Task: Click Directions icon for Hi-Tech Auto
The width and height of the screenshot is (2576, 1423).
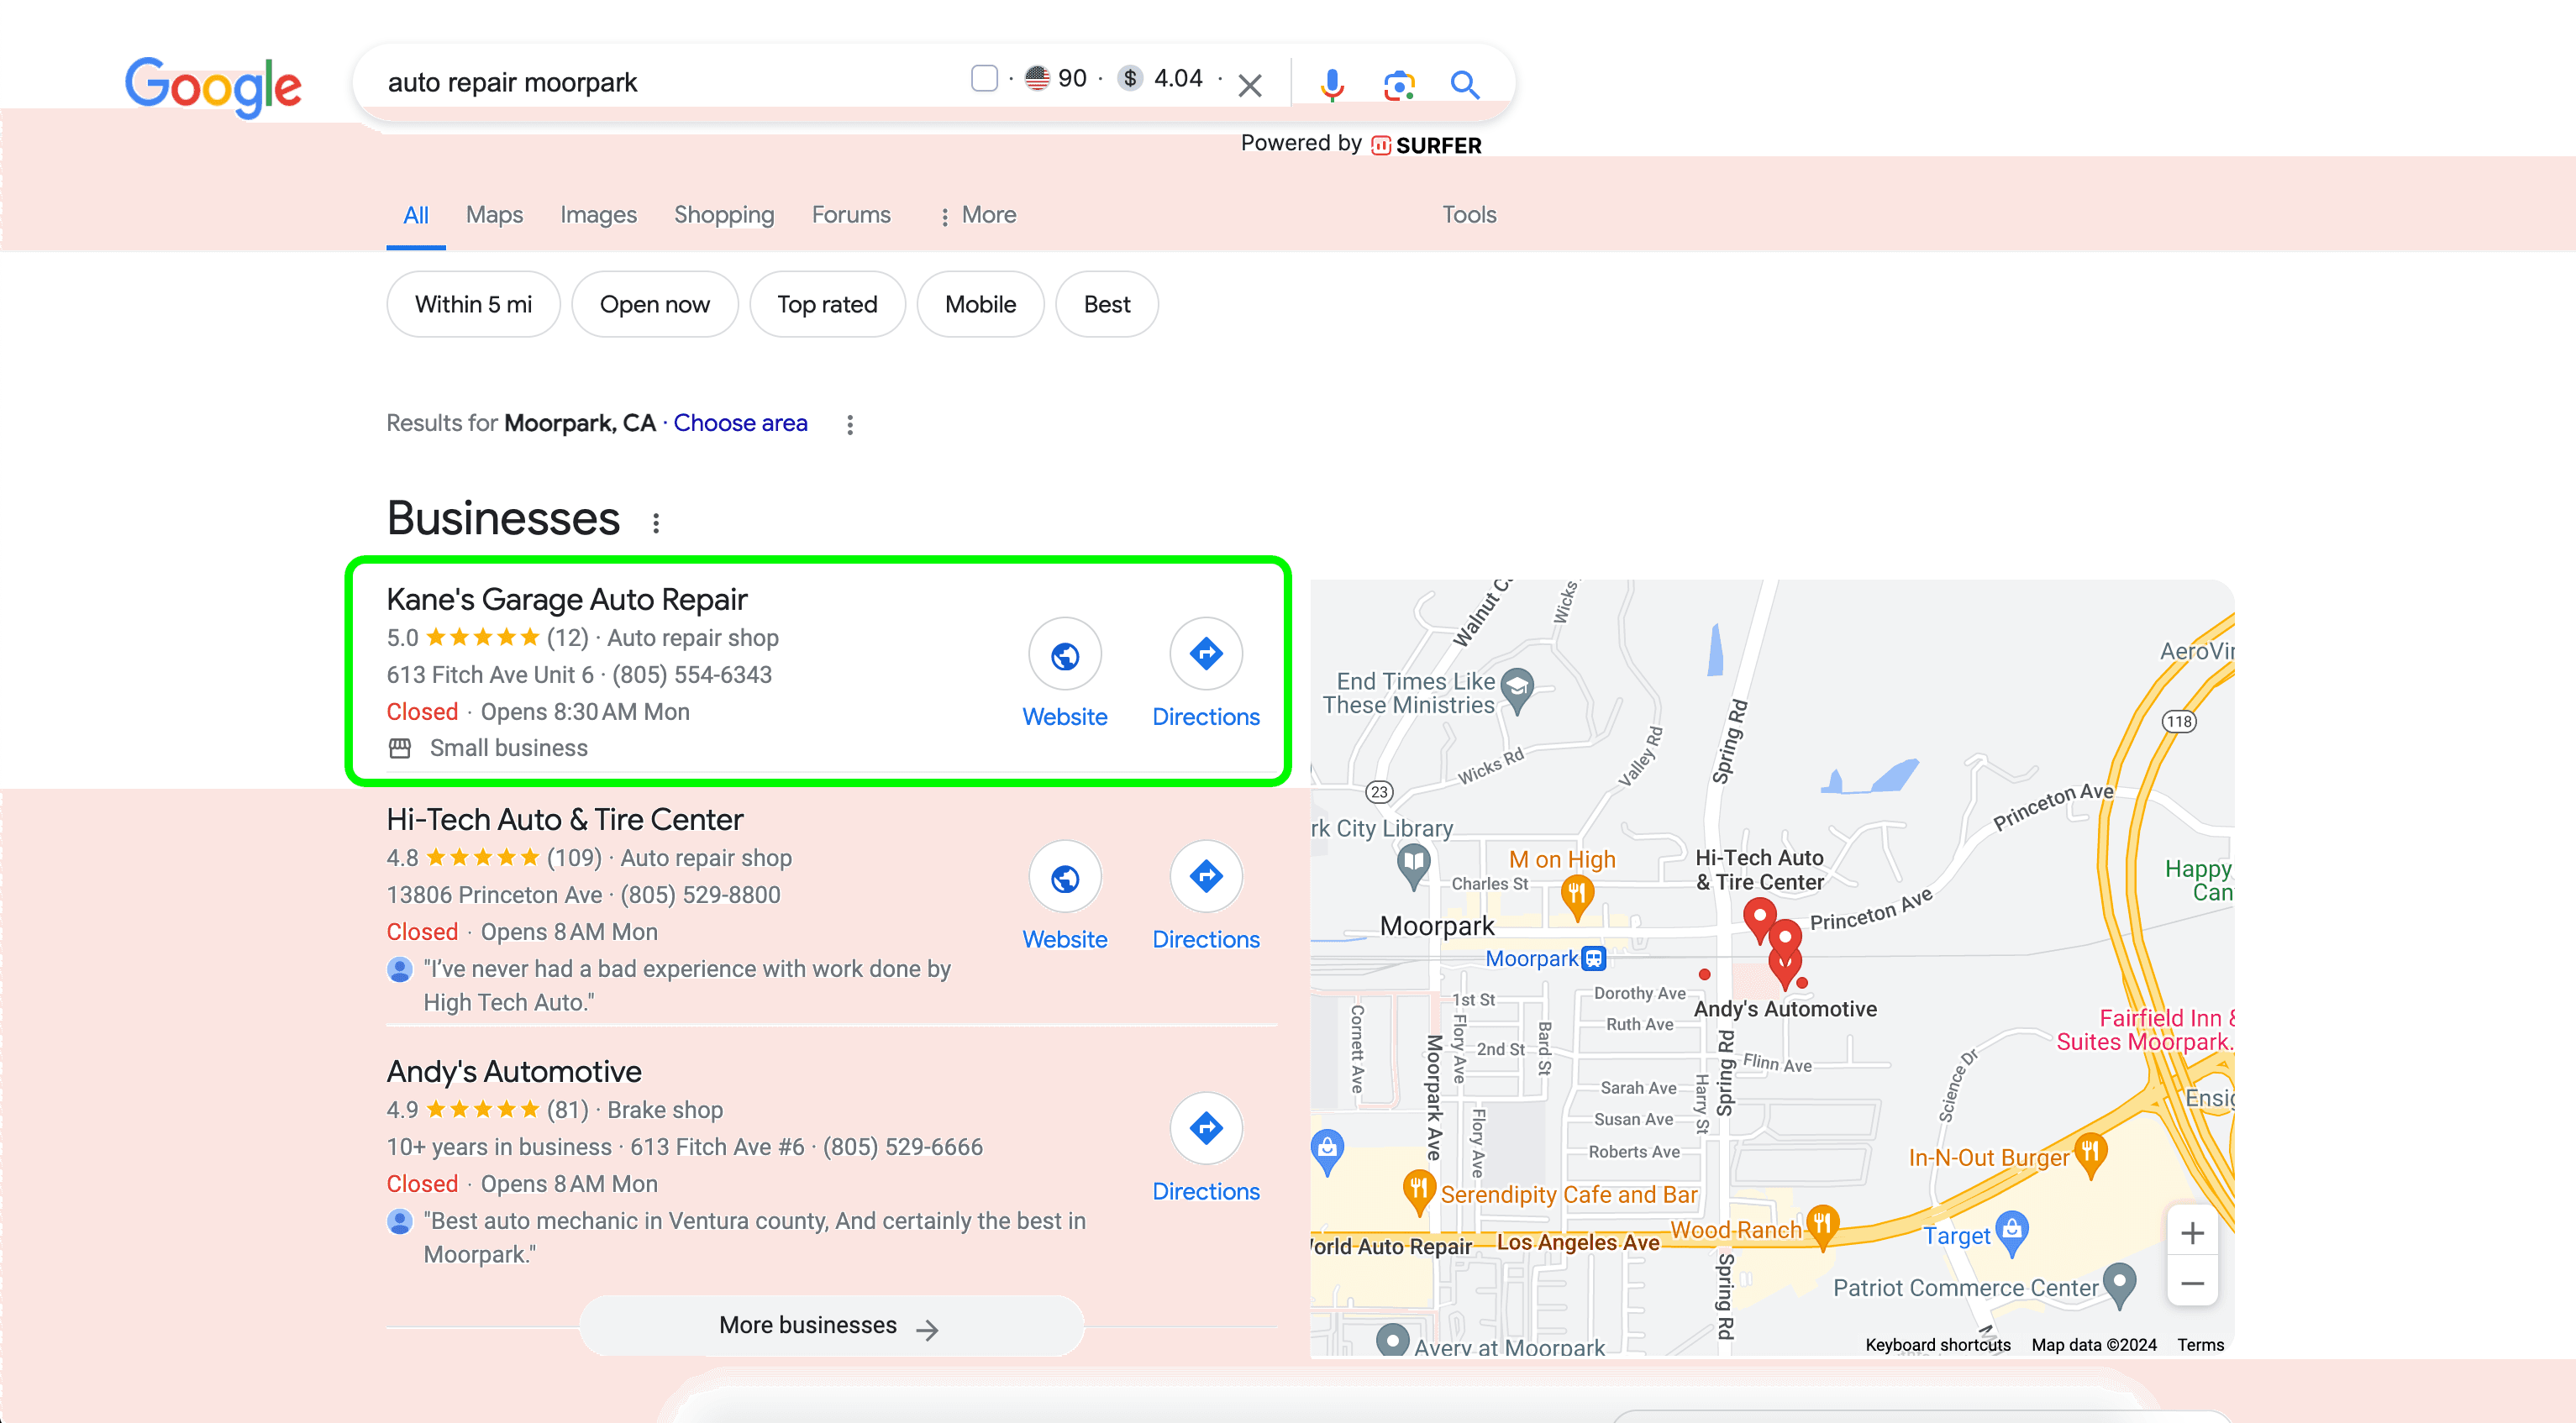Action: tap(1206, 876)
